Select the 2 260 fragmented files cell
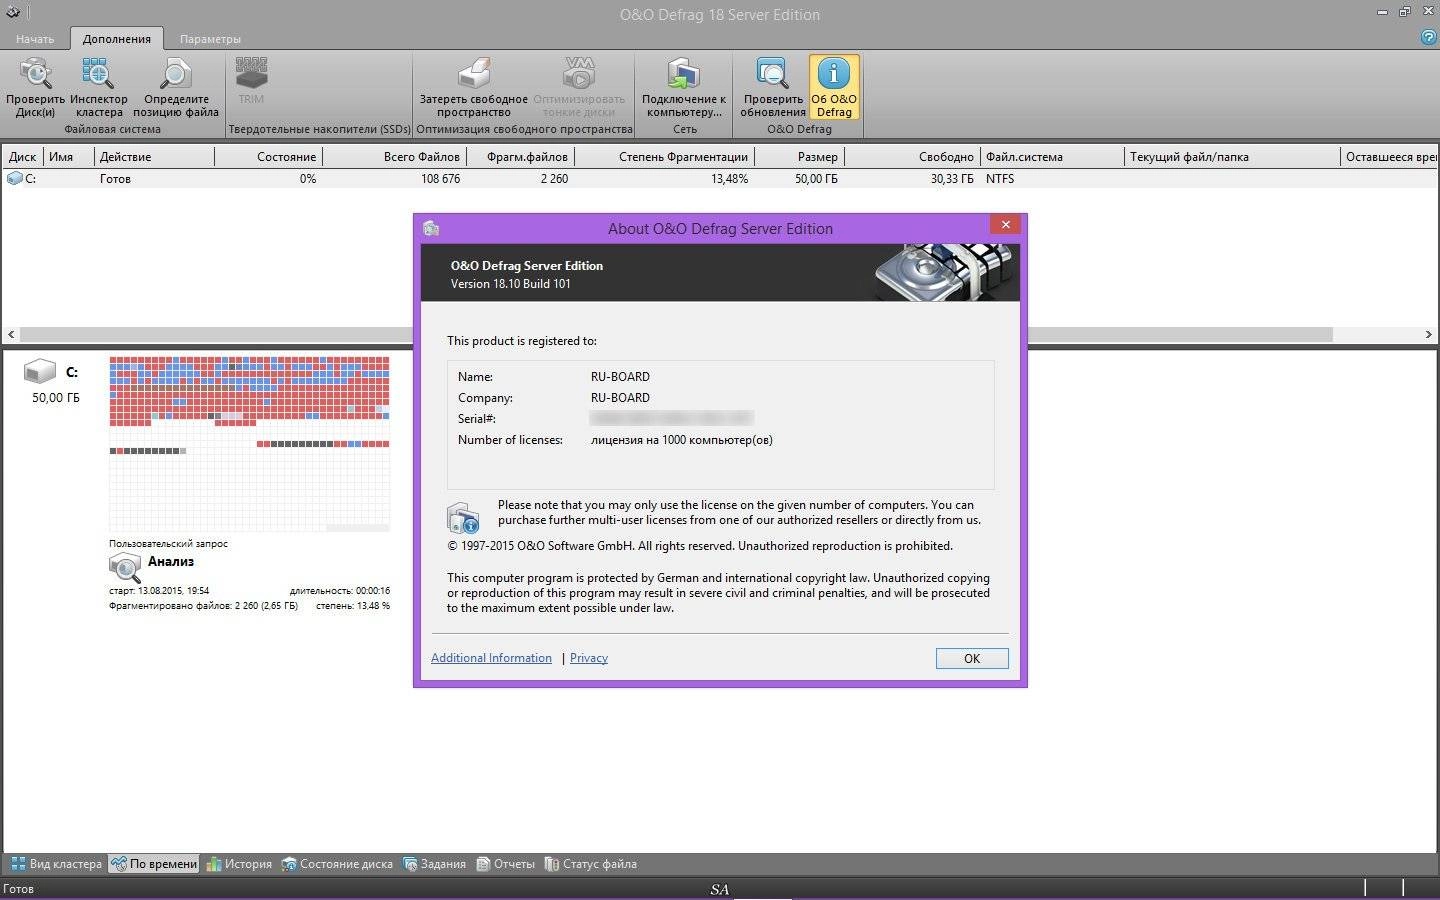 pos(554,179)
